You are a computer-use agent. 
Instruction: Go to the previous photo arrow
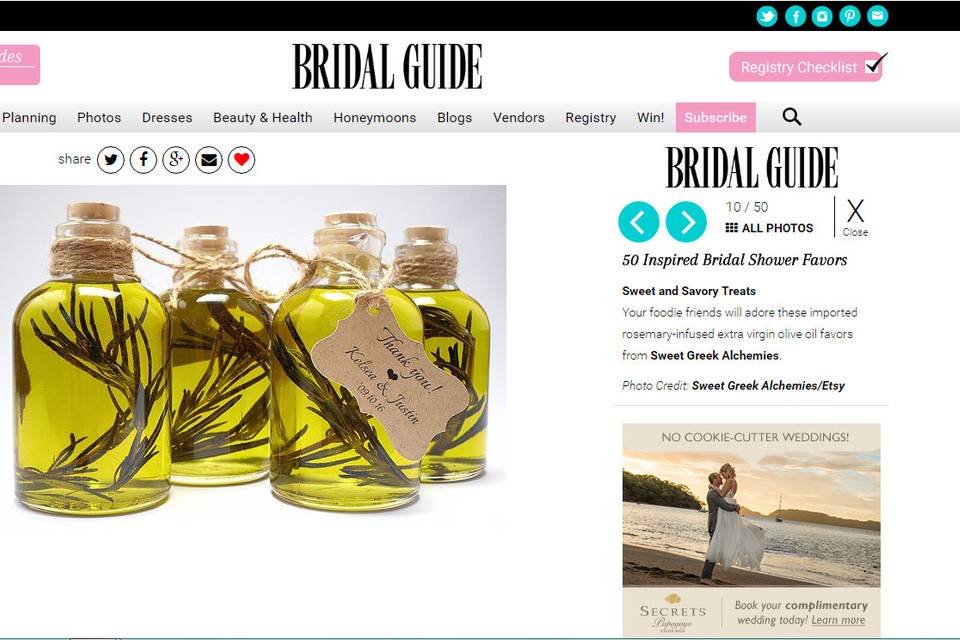639,222
